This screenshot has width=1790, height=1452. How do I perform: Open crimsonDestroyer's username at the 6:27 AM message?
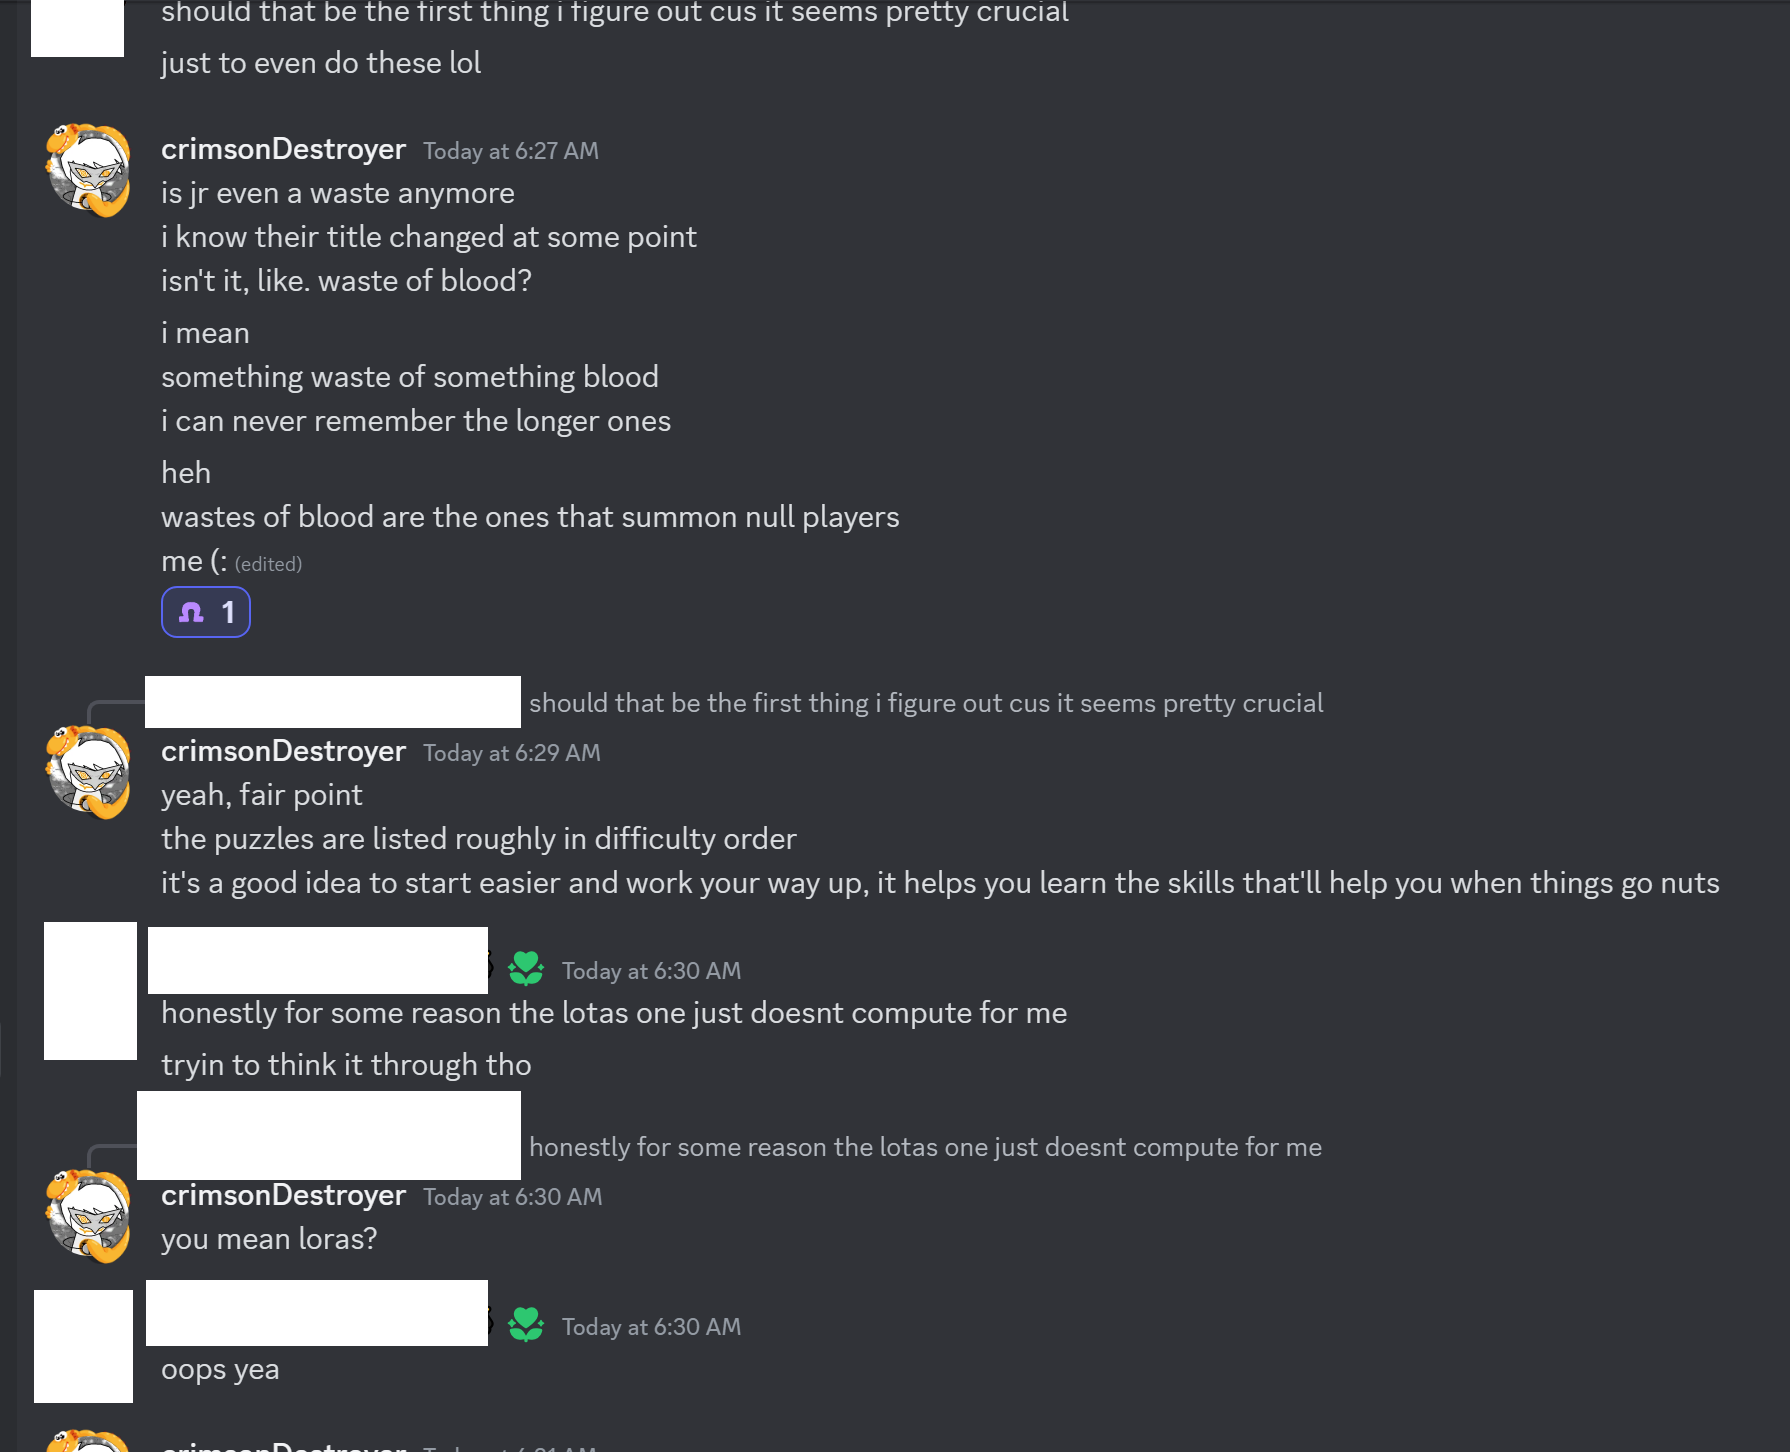tap(283, 149)
